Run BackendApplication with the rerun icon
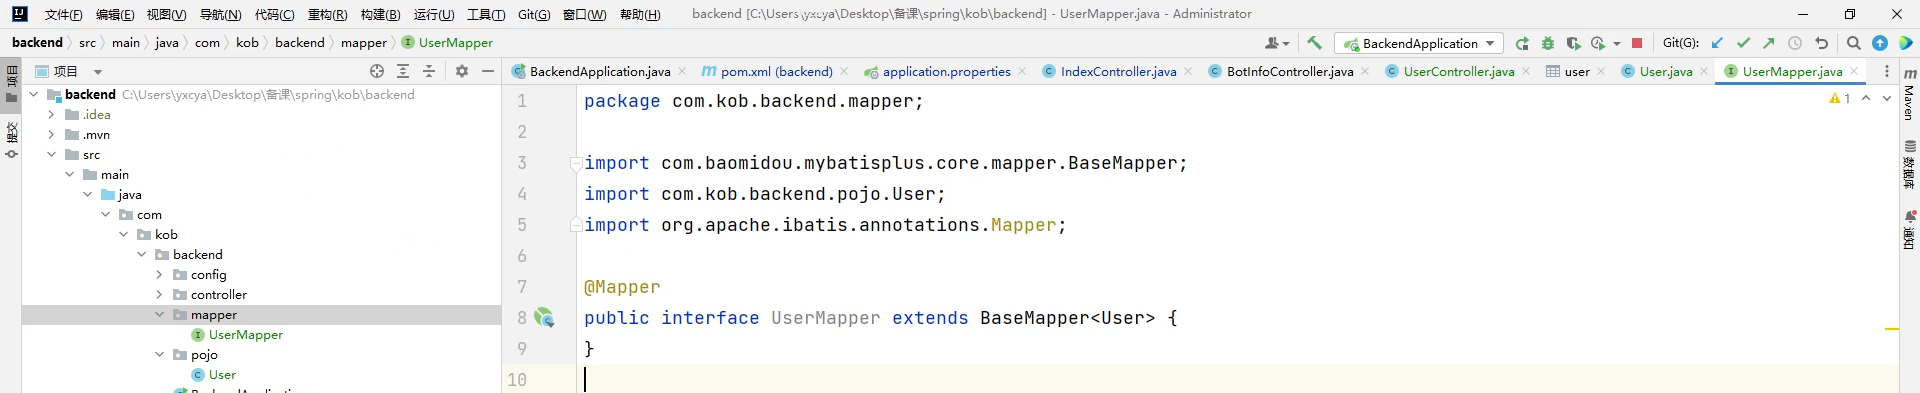Screen dimensions: 1920x393 coord(1522,43)
